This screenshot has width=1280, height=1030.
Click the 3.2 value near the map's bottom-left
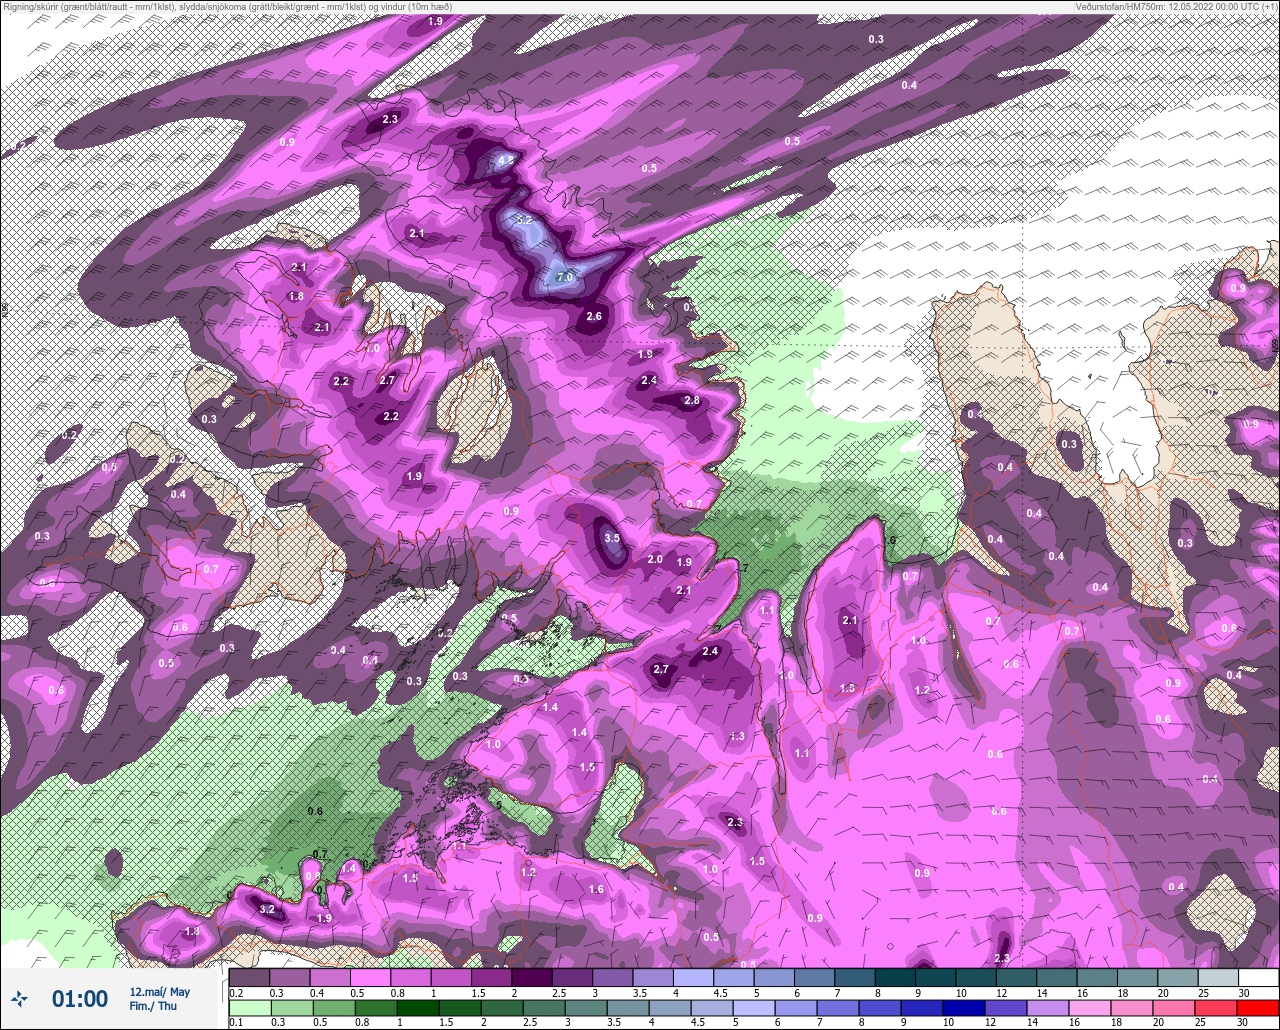[267, 909]
